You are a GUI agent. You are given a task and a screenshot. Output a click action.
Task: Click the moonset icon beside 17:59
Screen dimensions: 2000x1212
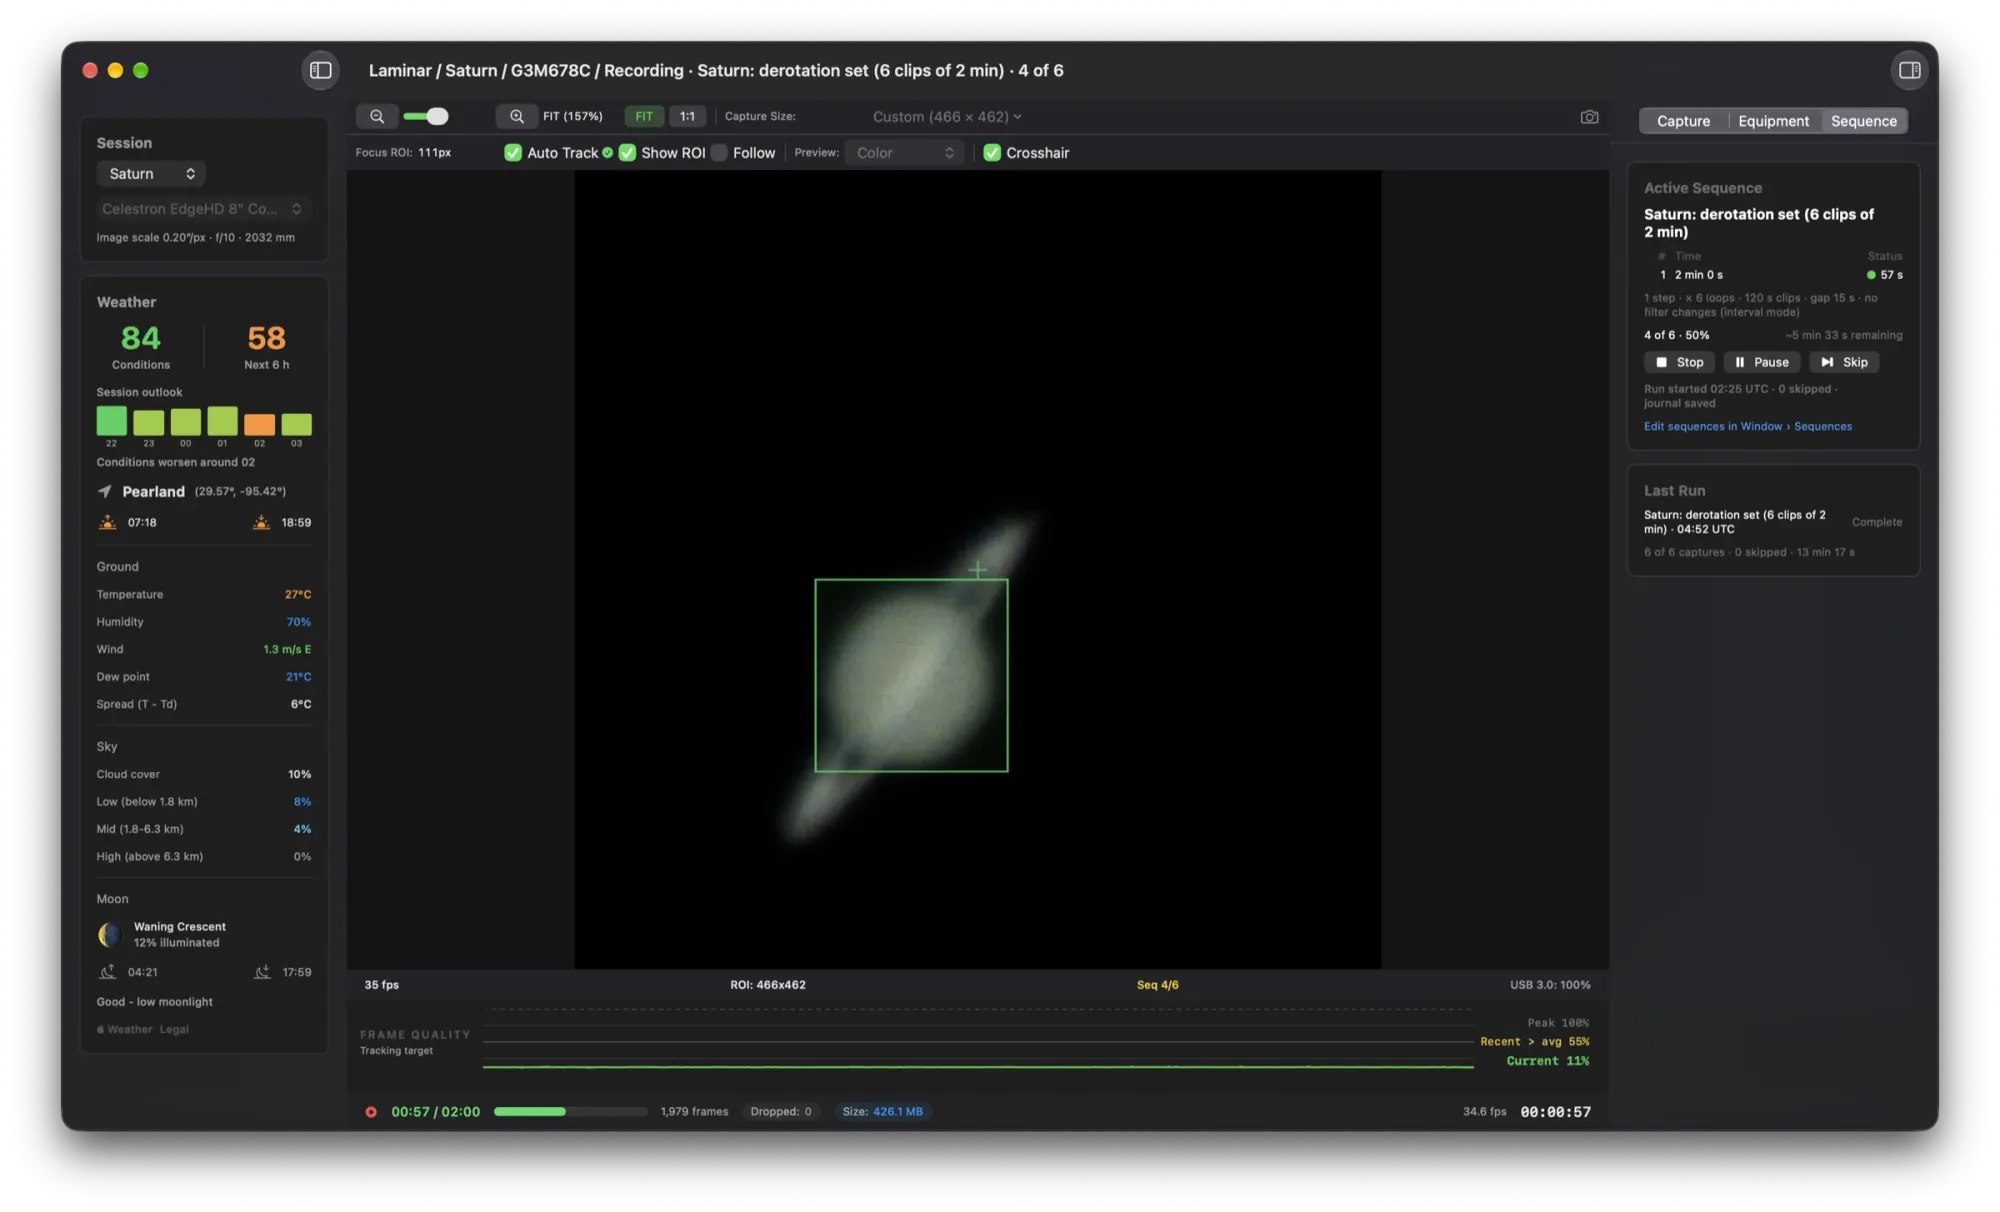click(262, 972)
